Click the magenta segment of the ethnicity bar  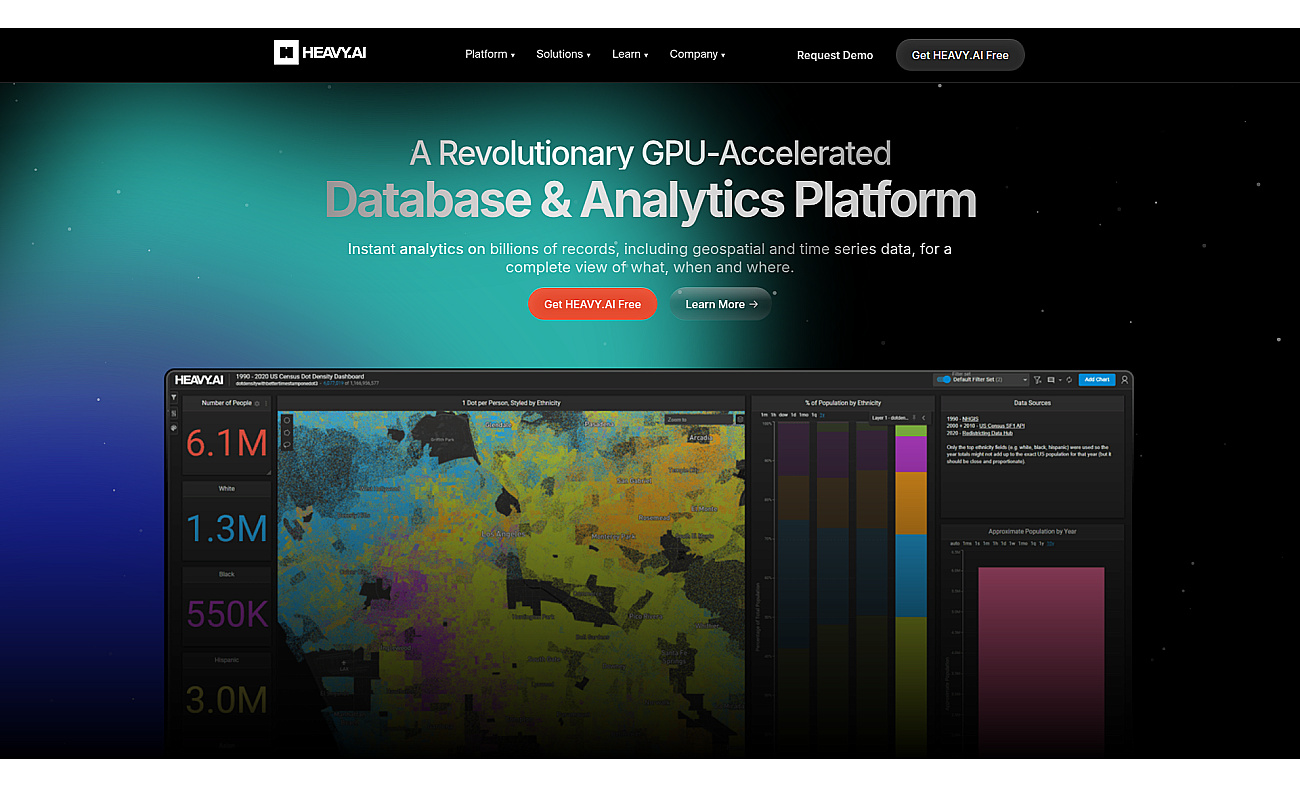click(911, 454)
